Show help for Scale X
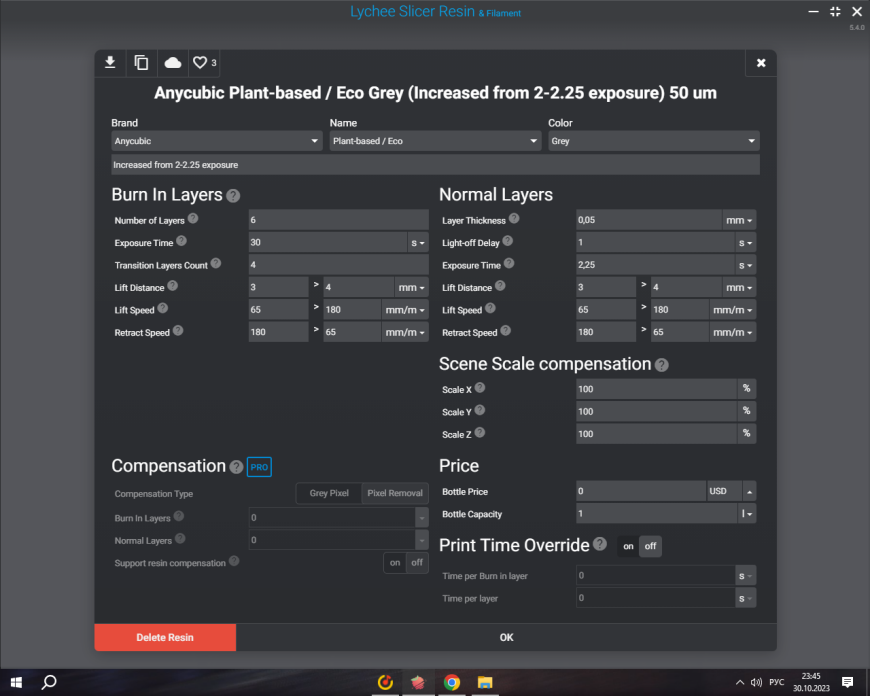This screenshot has width=870, height=696. [480, 387]
